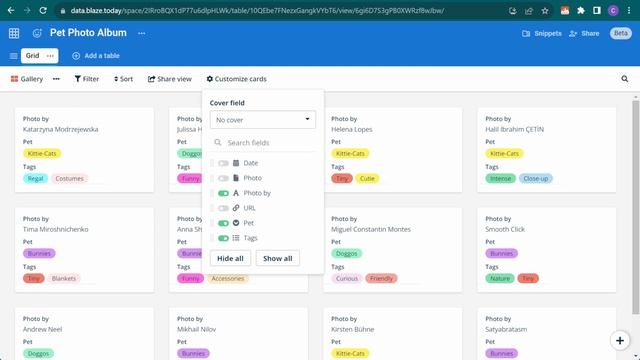Viewport: 640px width, 360px height.
Task: Click the Accessories tag
Action: 228,278
